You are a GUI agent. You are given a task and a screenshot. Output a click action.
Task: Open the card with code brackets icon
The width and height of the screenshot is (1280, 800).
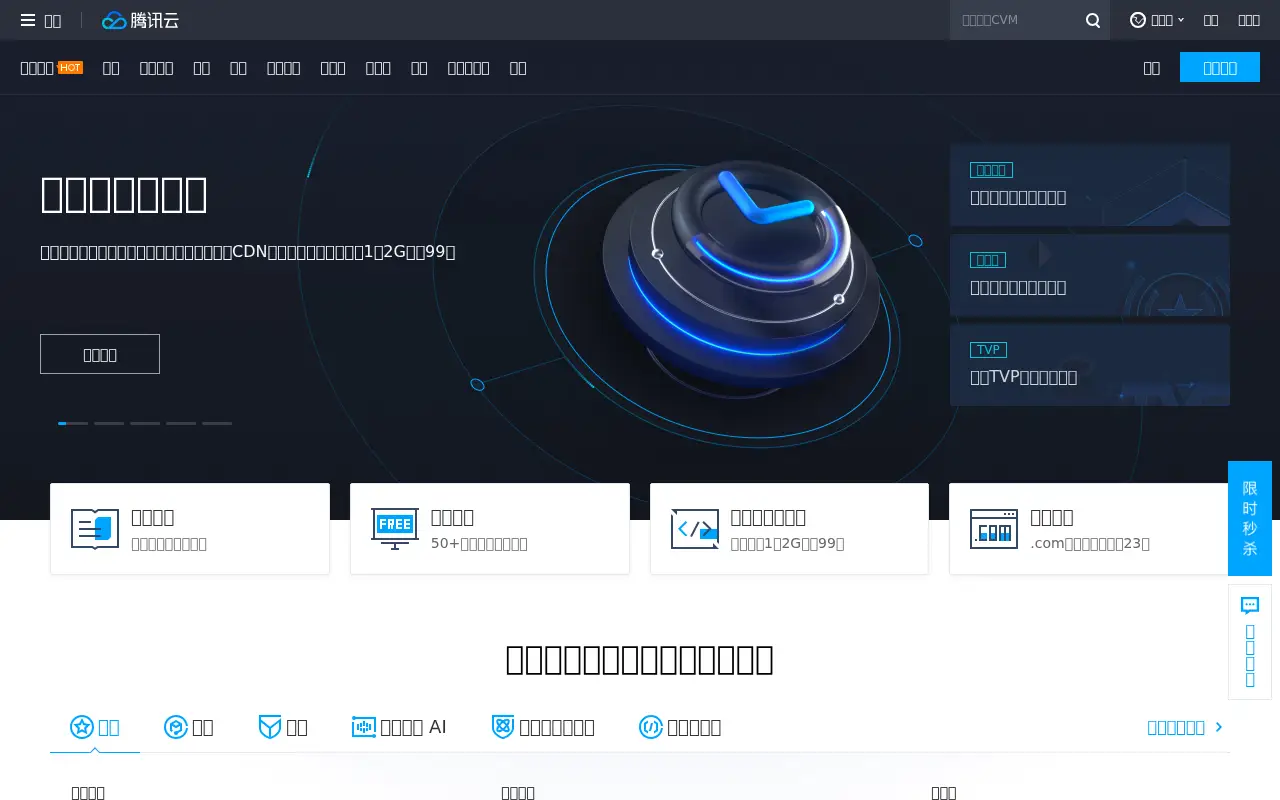[789, 529]
